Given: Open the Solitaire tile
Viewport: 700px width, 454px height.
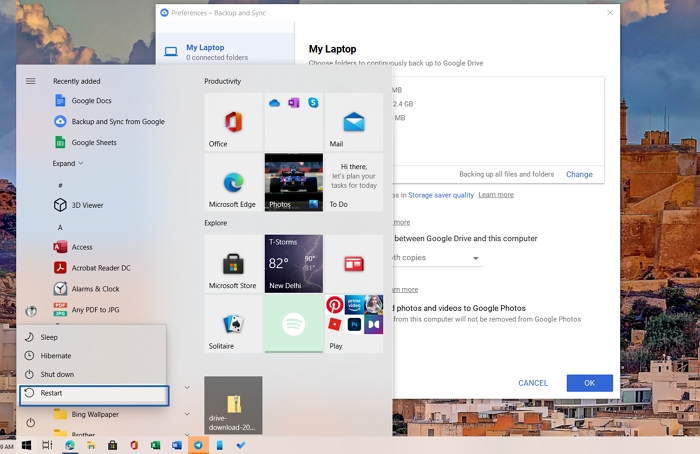Looking at the screenshot, I should tap(233, 324).
